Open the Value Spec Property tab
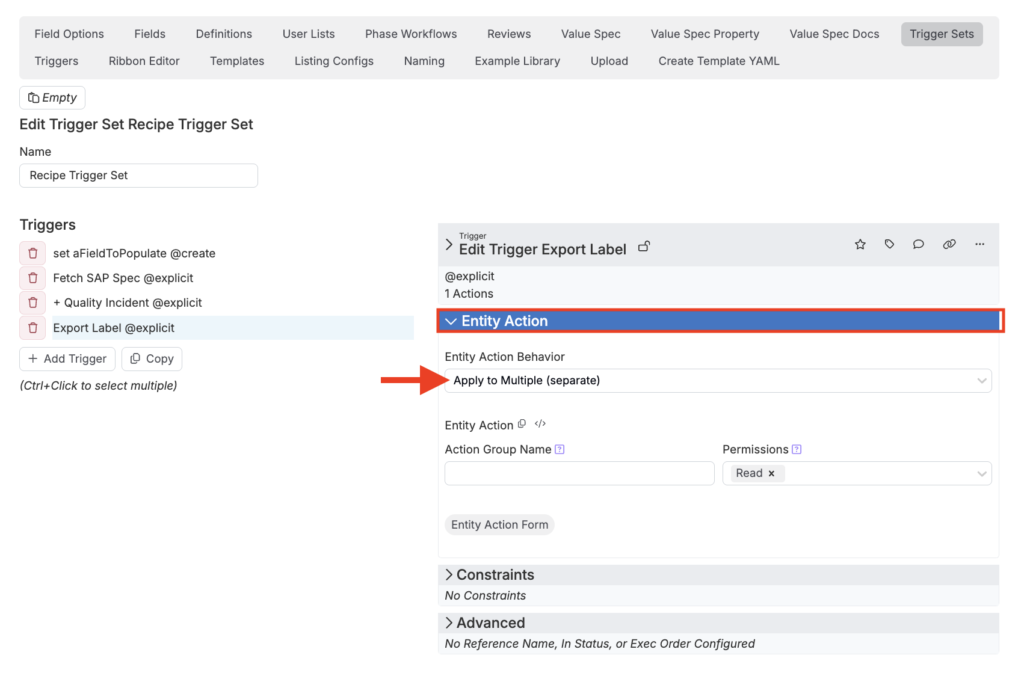This screenshot has width=1024, height=676. click(x=705, y=34)
